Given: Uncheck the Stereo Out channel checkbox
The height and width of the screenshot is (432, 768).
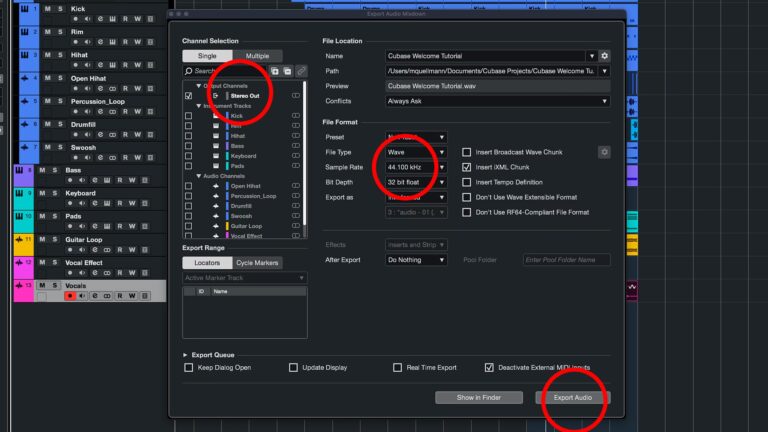Looking at the screenshot, I should [188, 96].
